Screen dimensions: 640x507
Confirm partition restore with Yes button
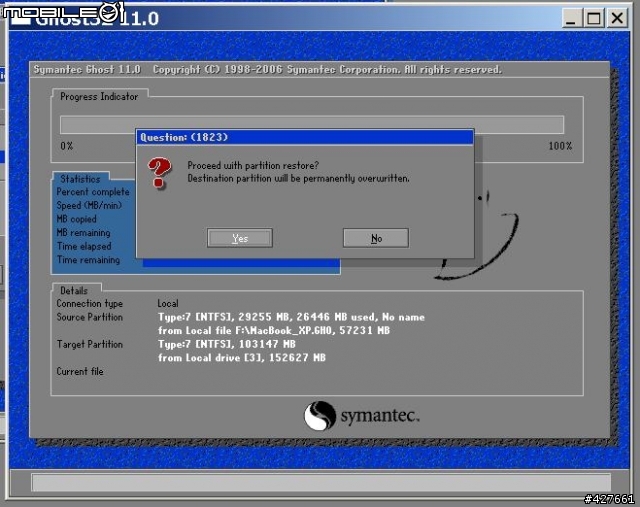(240, 238)
